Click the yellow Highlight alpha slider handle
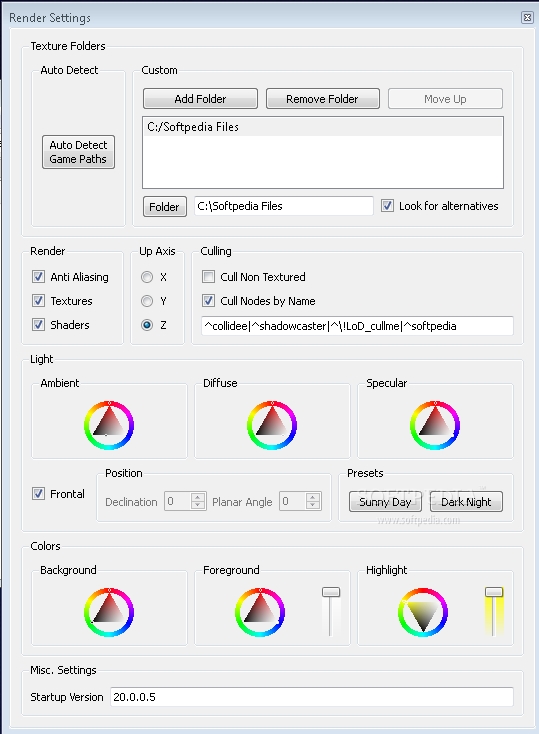The width and height of the screenshot is (539, 734). coord(494,592)
